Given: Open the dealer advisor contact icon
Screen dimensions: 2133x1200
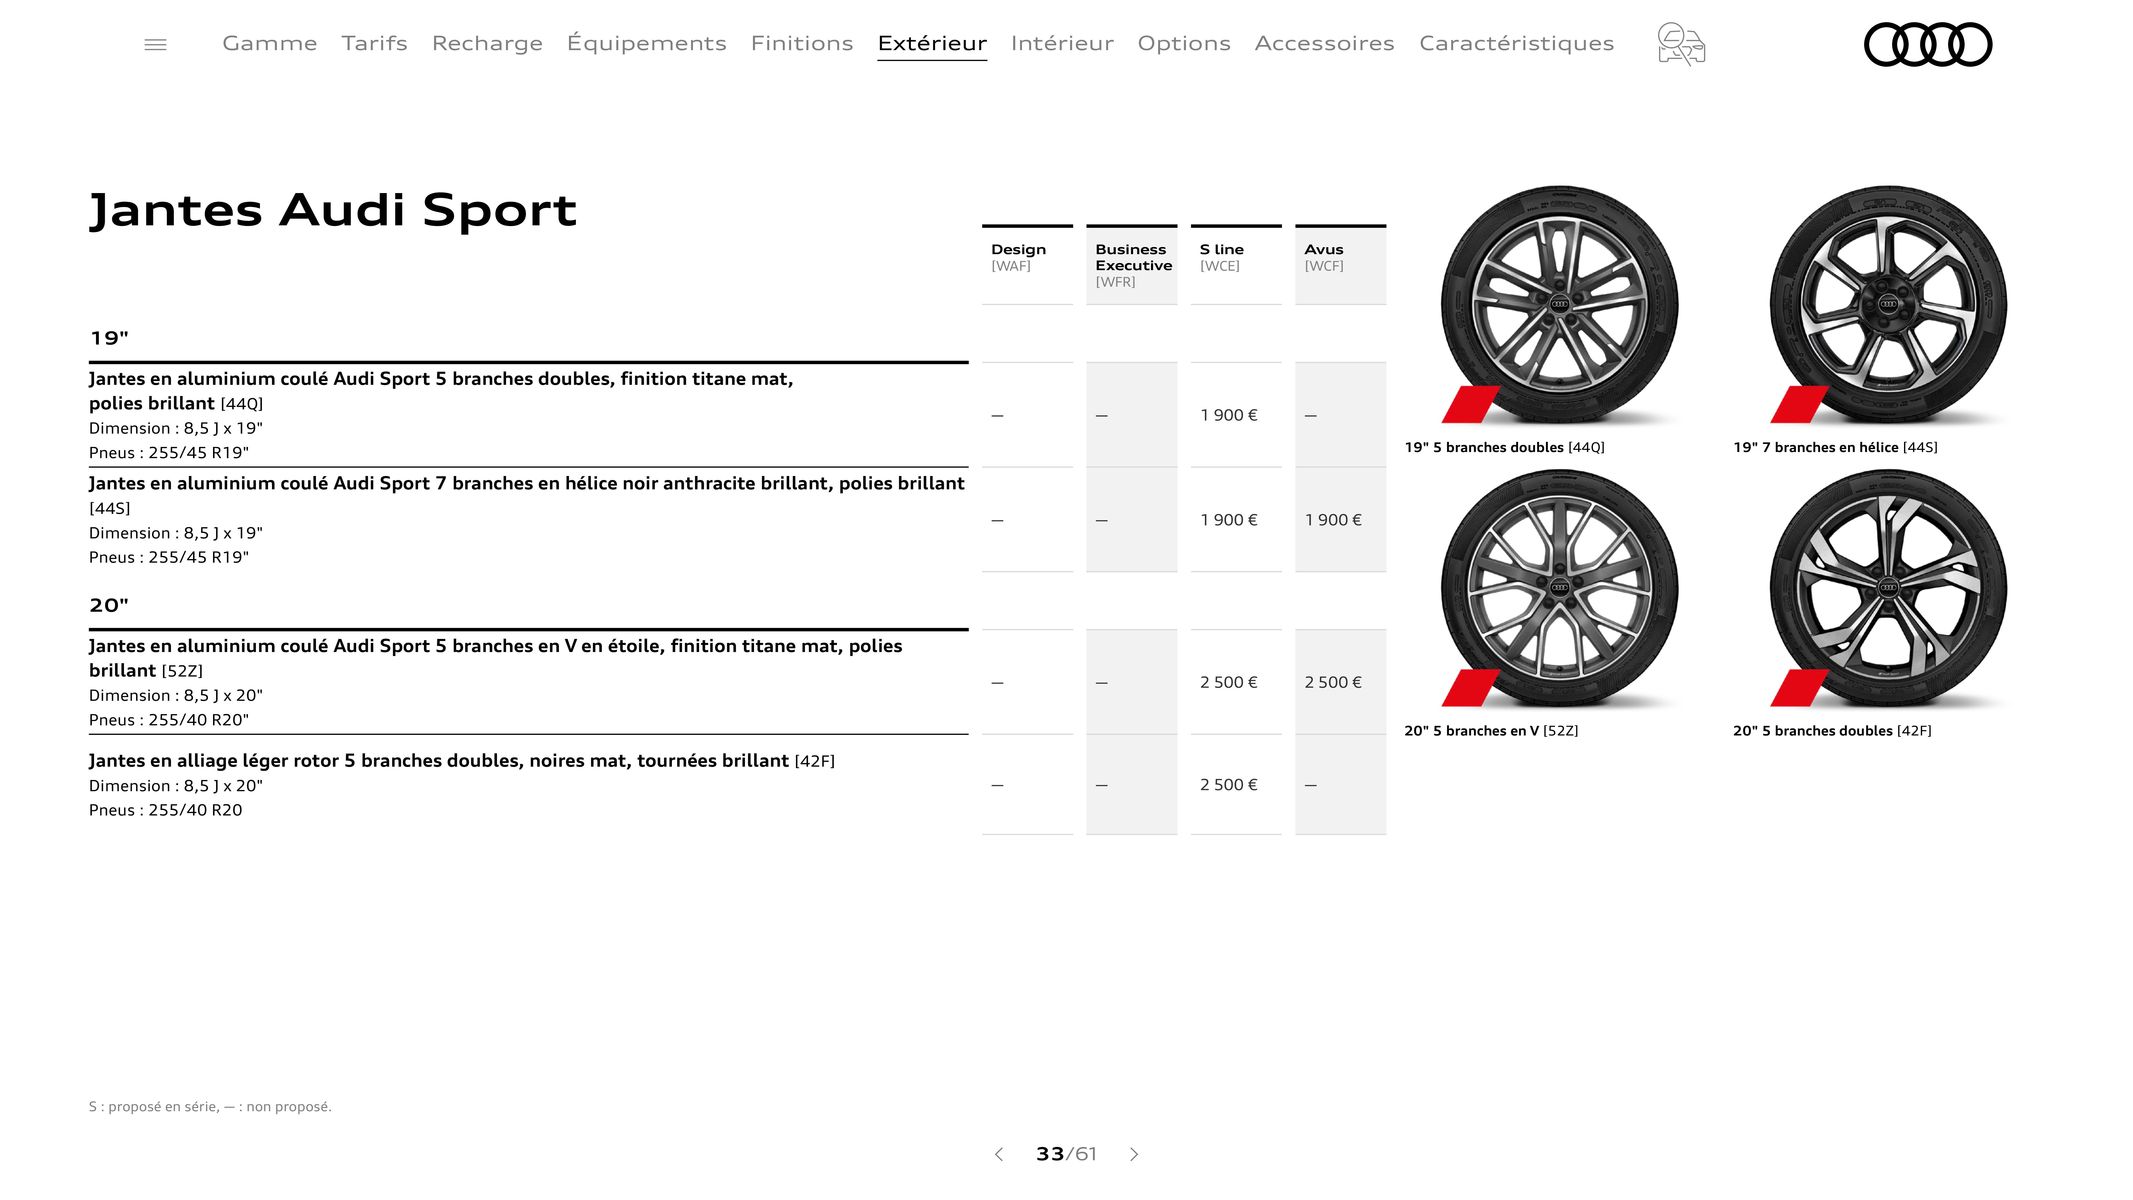Looking at the screenshot, I should [x=1681, y=44].
